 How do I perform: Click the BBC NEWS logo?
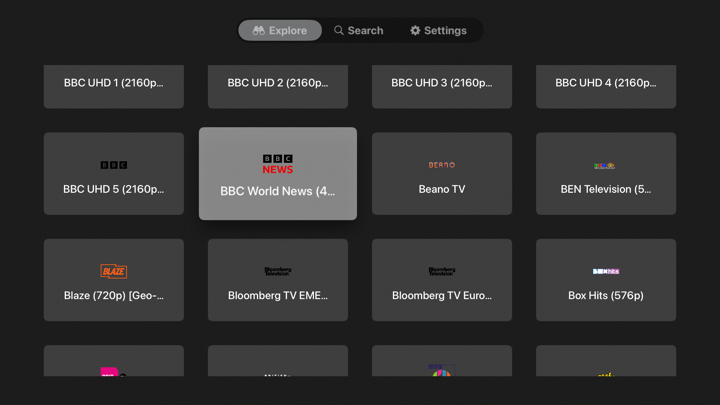tap(278, 164)
